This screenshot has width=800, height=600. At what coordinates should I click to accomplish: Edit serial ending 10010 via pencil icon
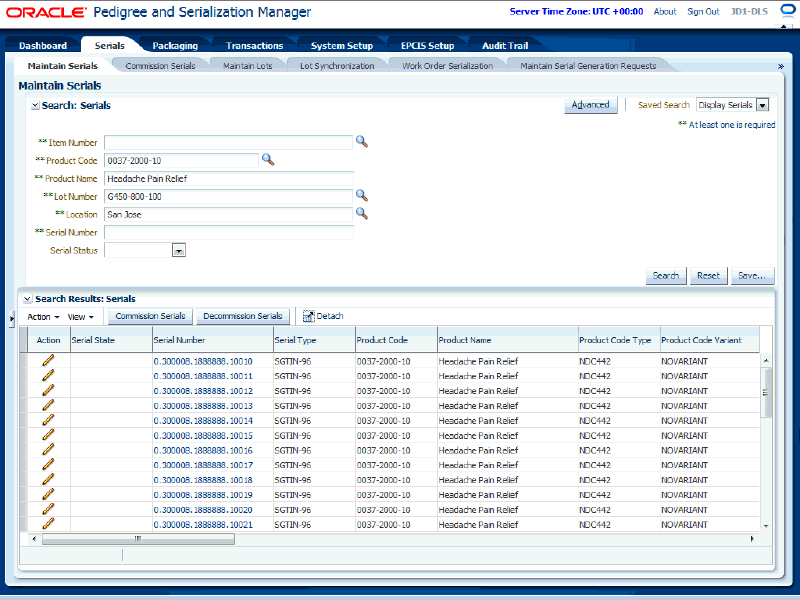click(x=48, y=361)
